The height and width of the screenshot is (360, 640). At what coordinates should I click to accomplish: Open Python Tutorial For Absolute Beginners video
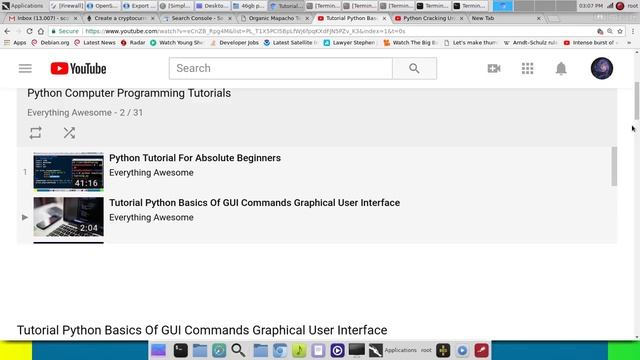pos(195,158)
